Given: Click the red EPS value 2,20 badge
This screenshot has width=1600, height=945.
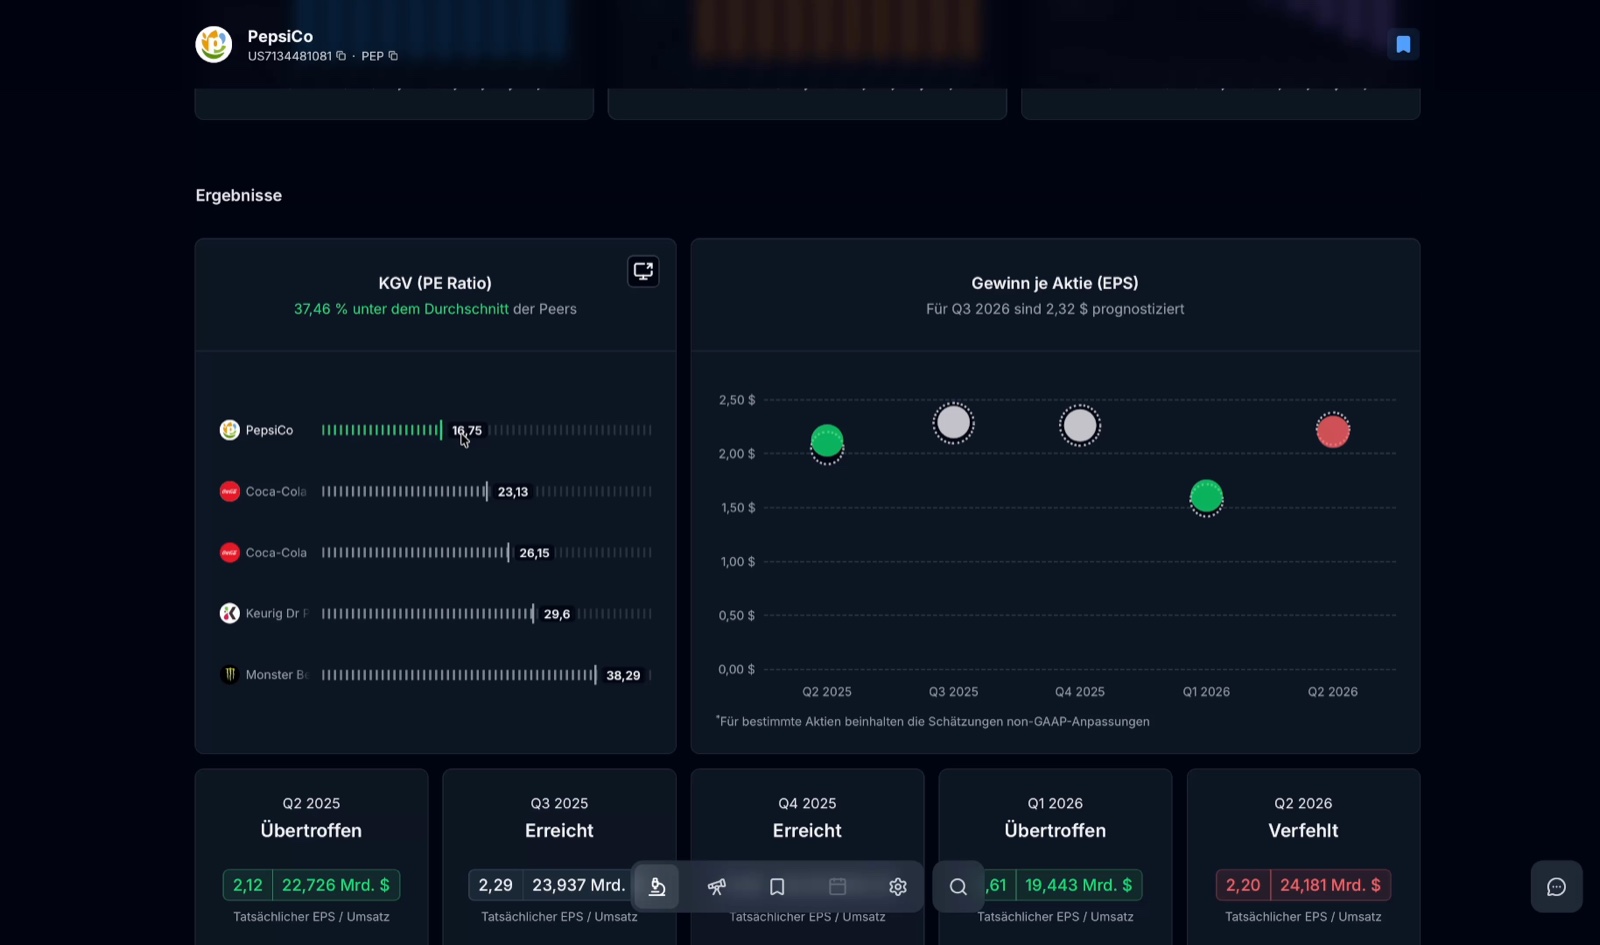Looking at the screenshot, I should pyautogui.click(x=1243, y=885).
